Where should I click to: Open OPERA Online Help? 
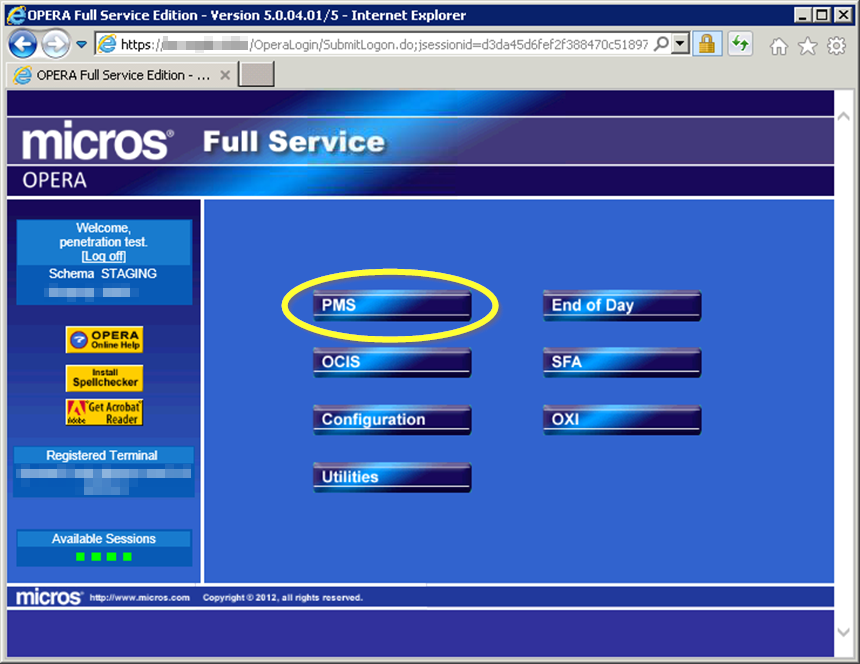click(x=104, y=340)
